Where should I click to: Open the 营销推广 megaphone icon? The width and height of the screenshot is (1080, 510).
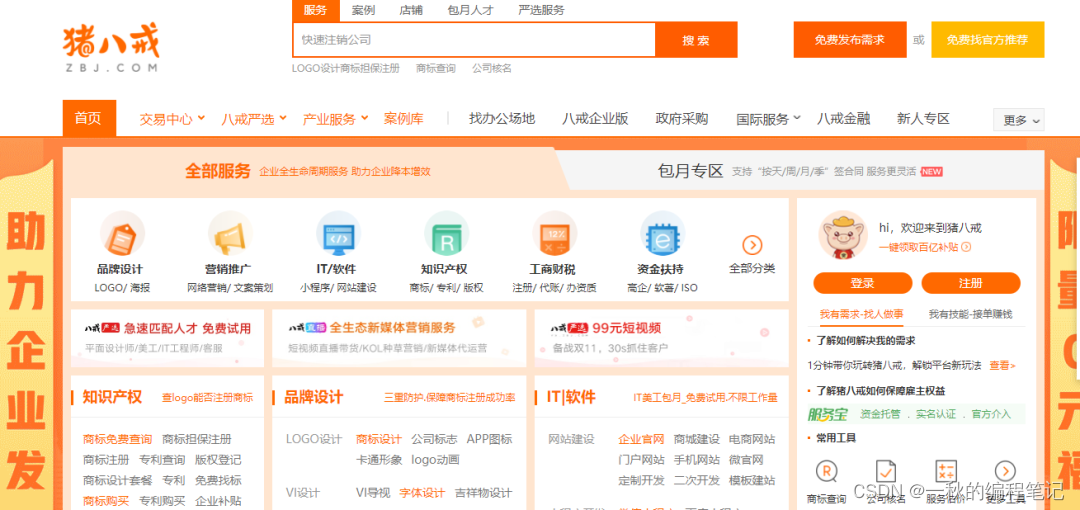(x=230, y=234)
